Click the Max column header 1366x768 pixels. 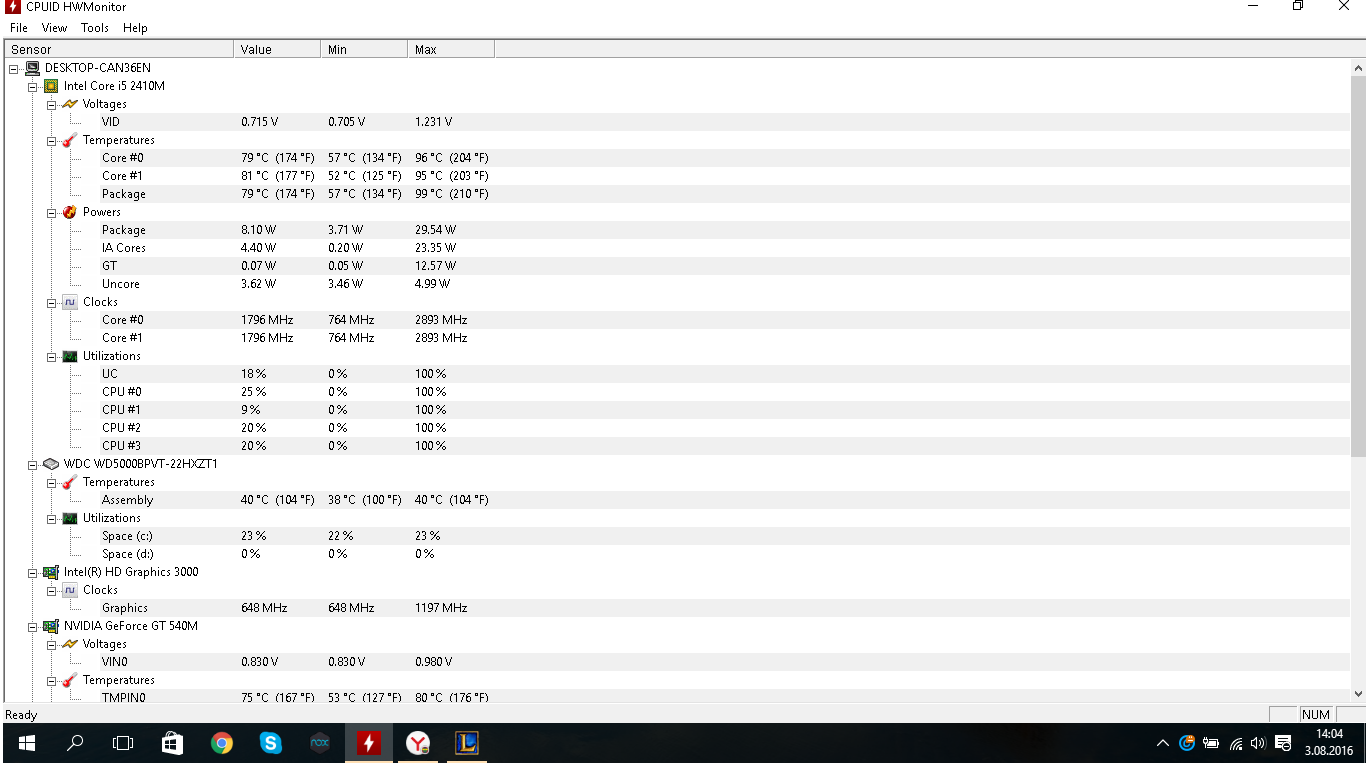click(x=451, y=49)
